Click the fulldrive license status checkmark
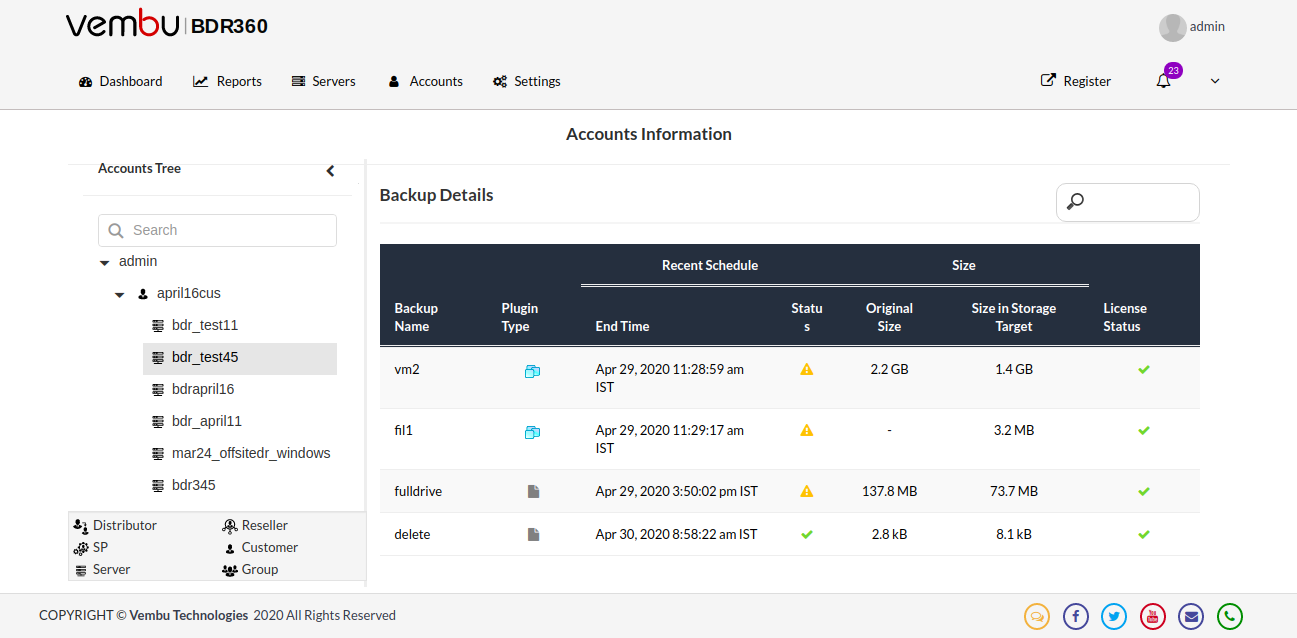The width and height of the screenshot is (1297, 638). tap(1144, 491)
